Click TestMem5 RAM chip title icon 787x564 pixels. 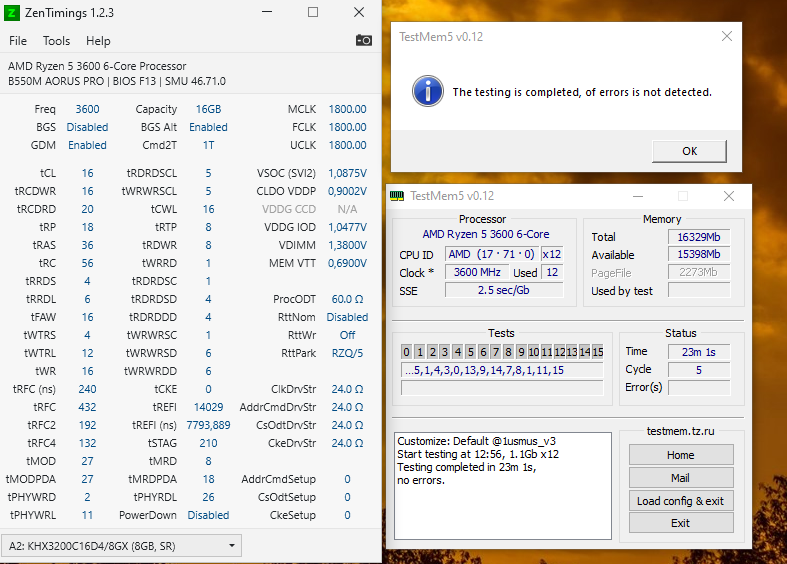click(x=397, y=196)
